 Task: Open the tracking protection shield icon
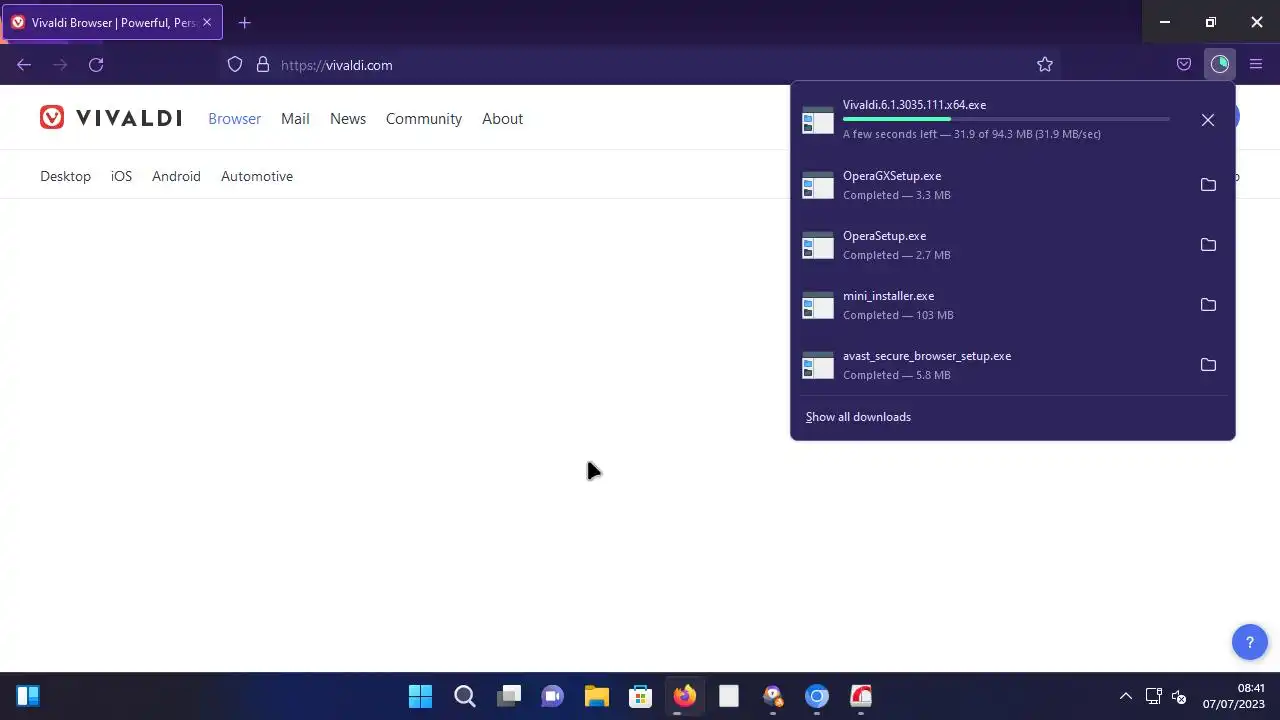235,65
